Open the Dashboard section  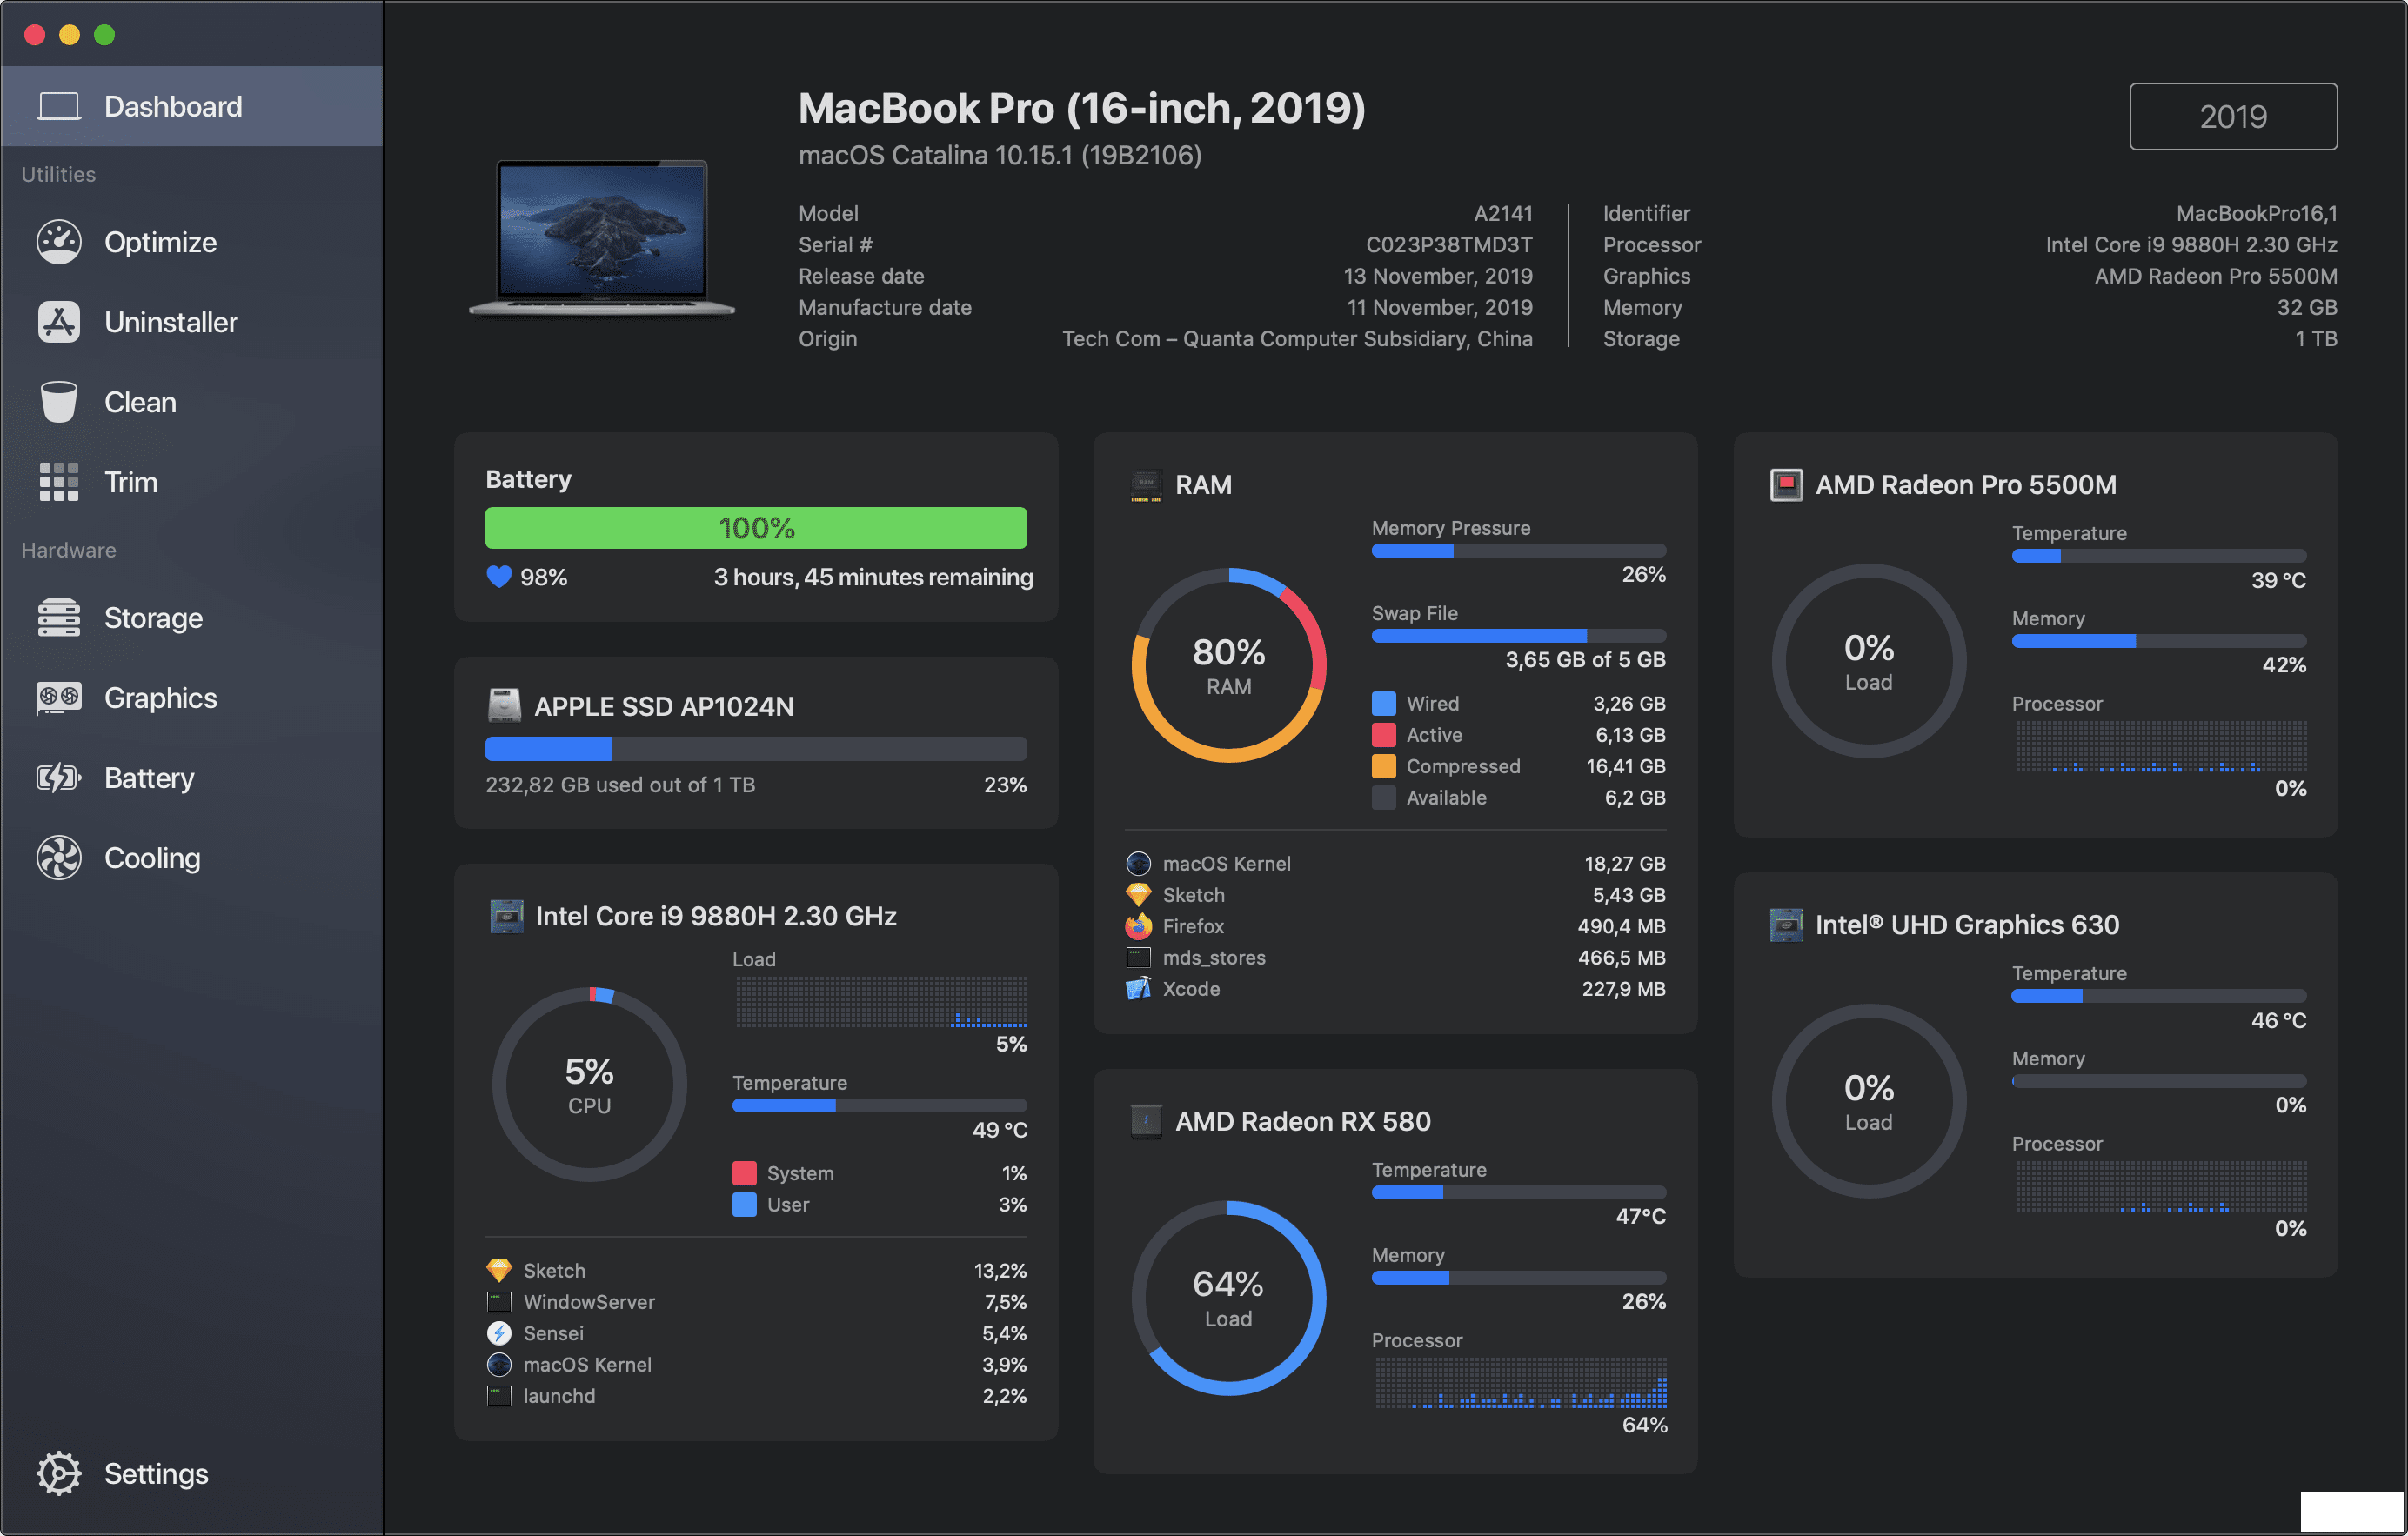click(x=192, y=106)
